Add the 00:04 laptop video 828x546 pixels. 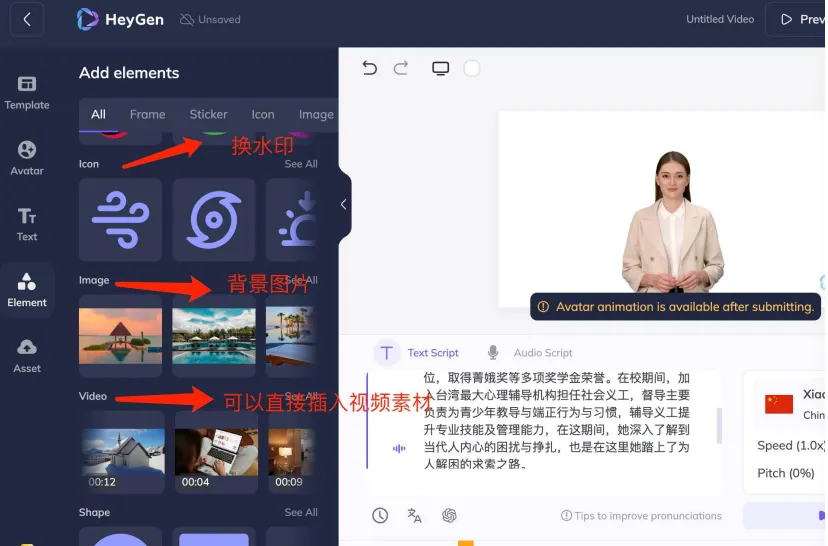[216, 453]
